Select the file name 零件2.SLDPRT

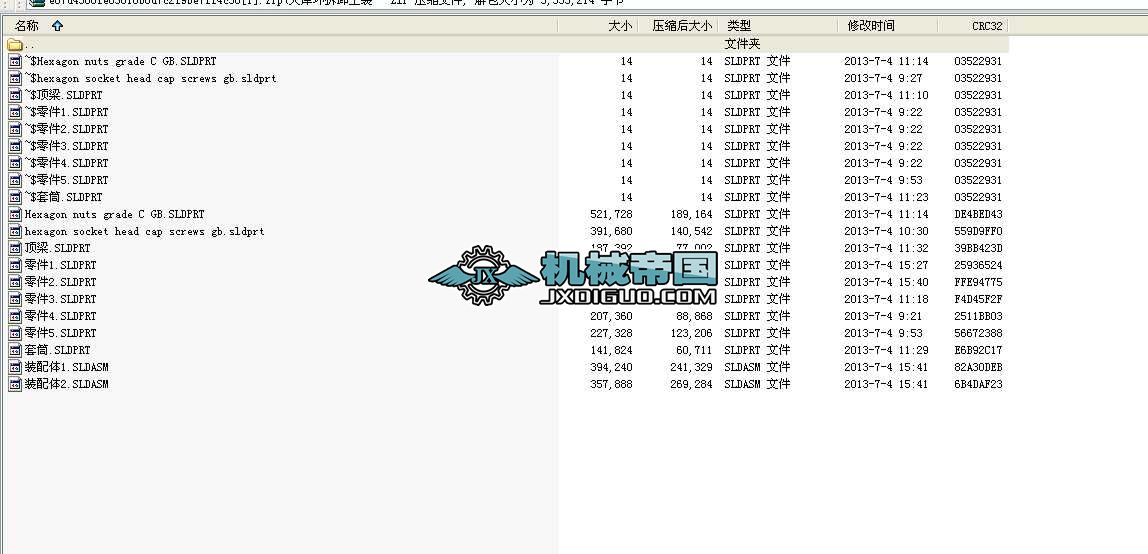point(61,282)
